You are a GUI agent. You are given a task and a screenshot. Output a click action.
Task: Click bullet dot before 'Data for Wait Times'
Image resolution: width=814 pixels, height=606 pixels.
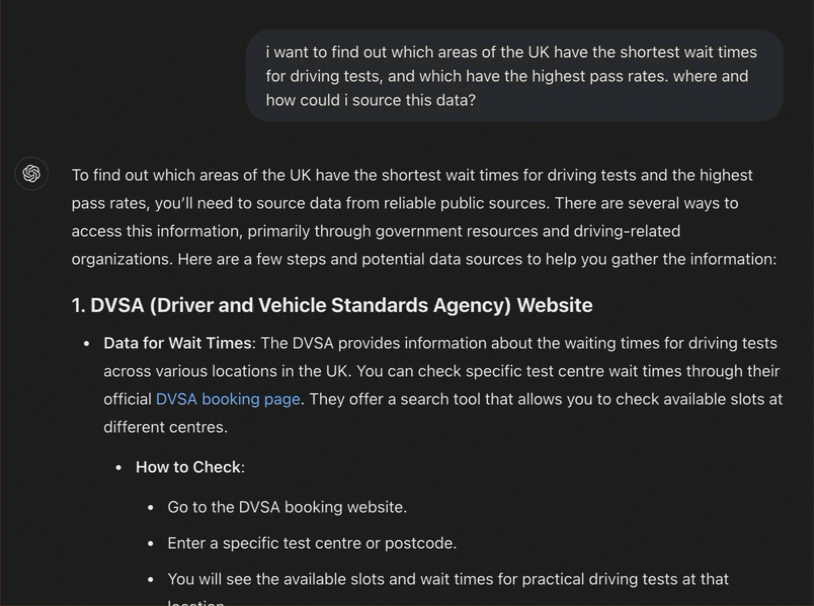pos(87,344)
